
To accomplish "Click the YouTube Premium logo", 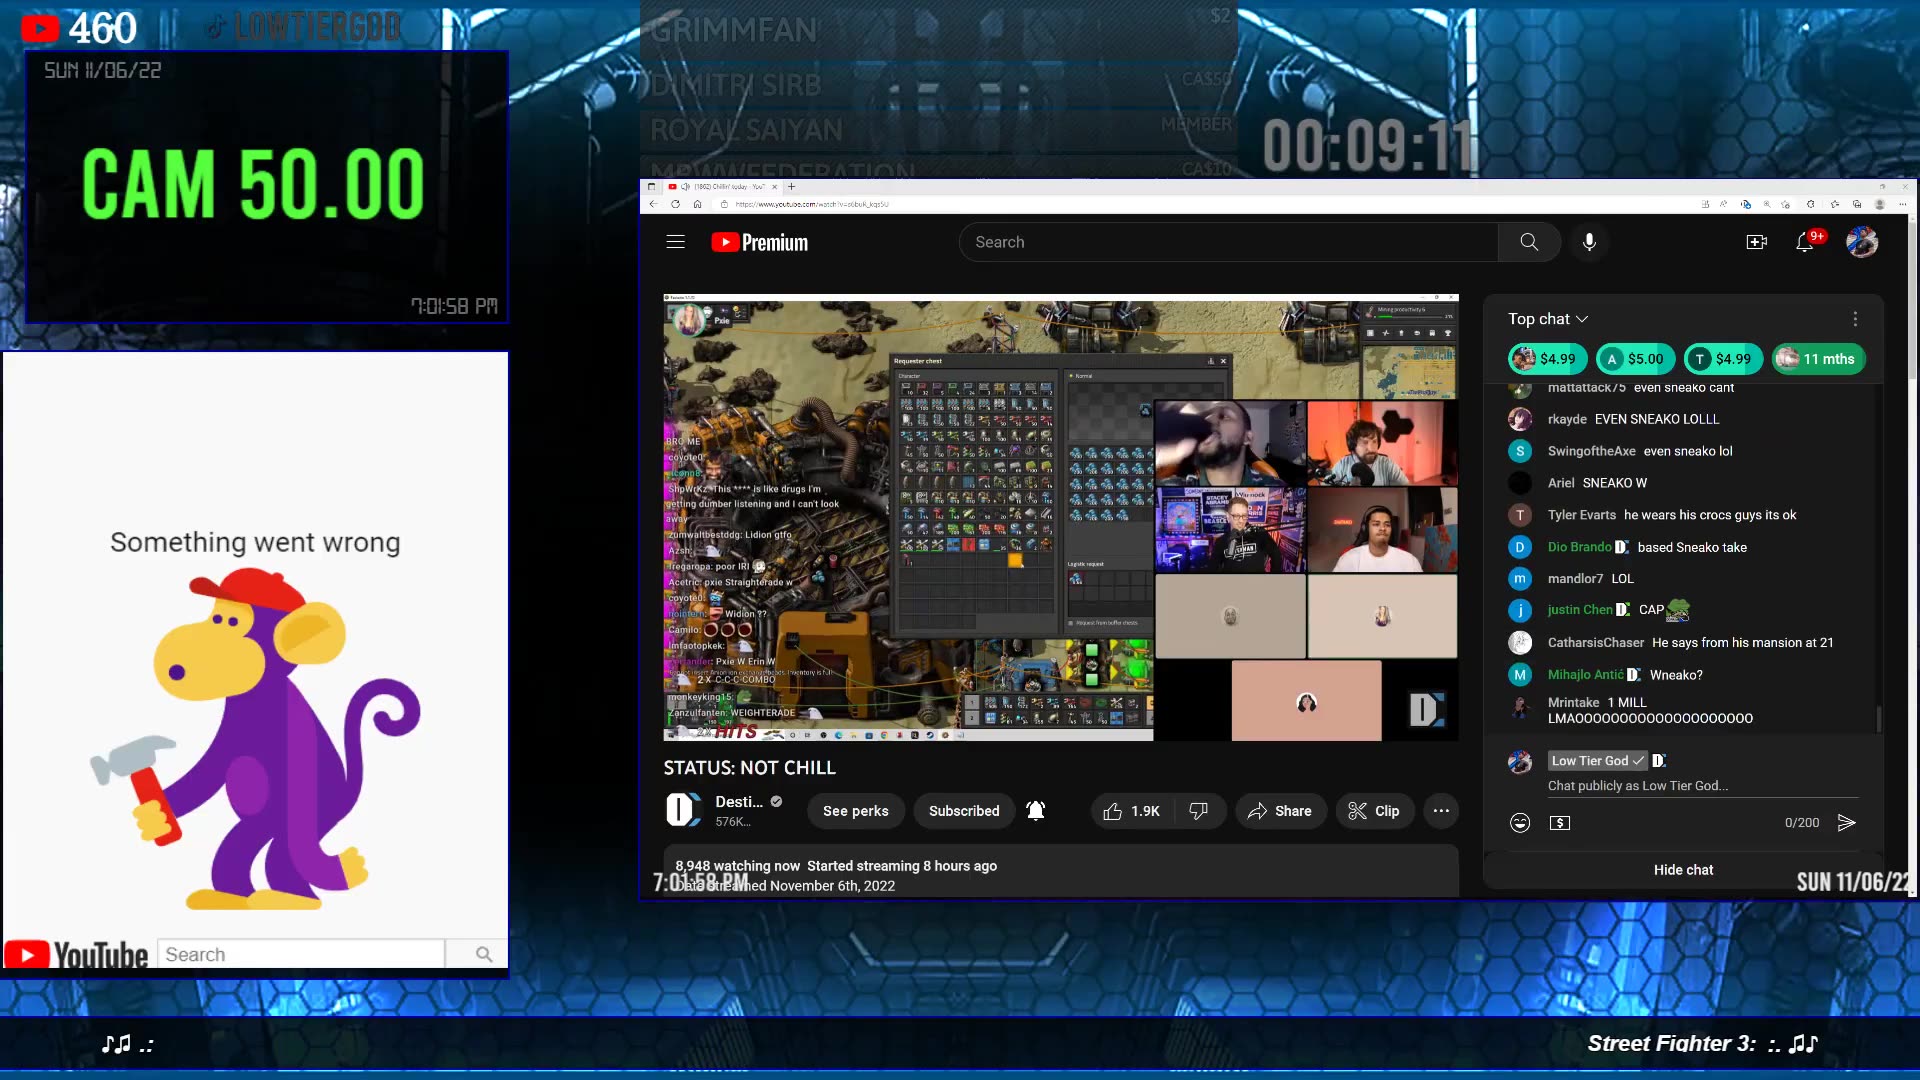I will tap(760, 242).
